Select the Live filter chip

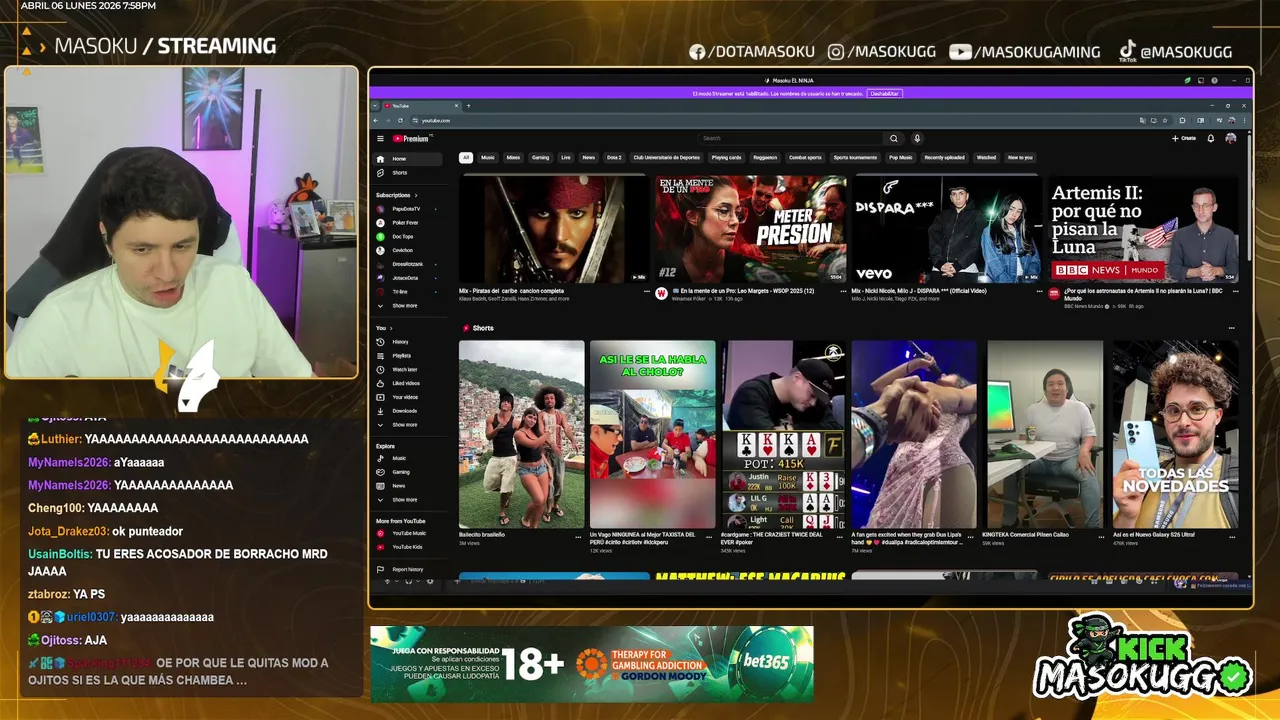(x=566, y=157)
